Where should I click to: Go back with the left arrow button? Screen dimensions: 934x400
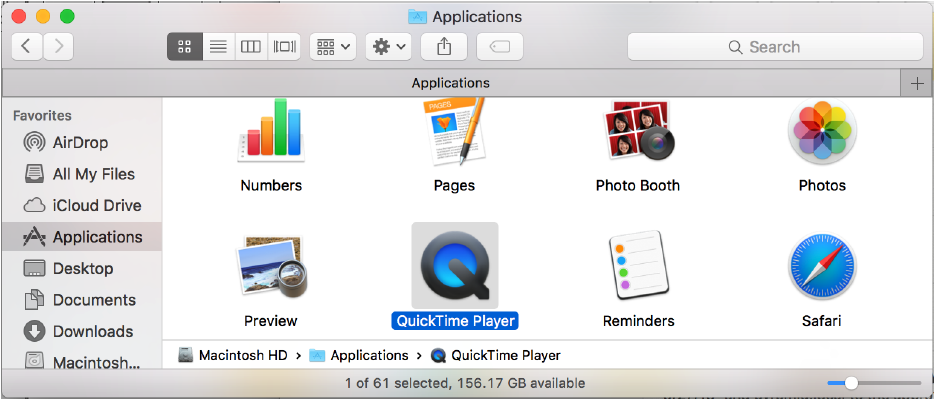coord(27,47)
